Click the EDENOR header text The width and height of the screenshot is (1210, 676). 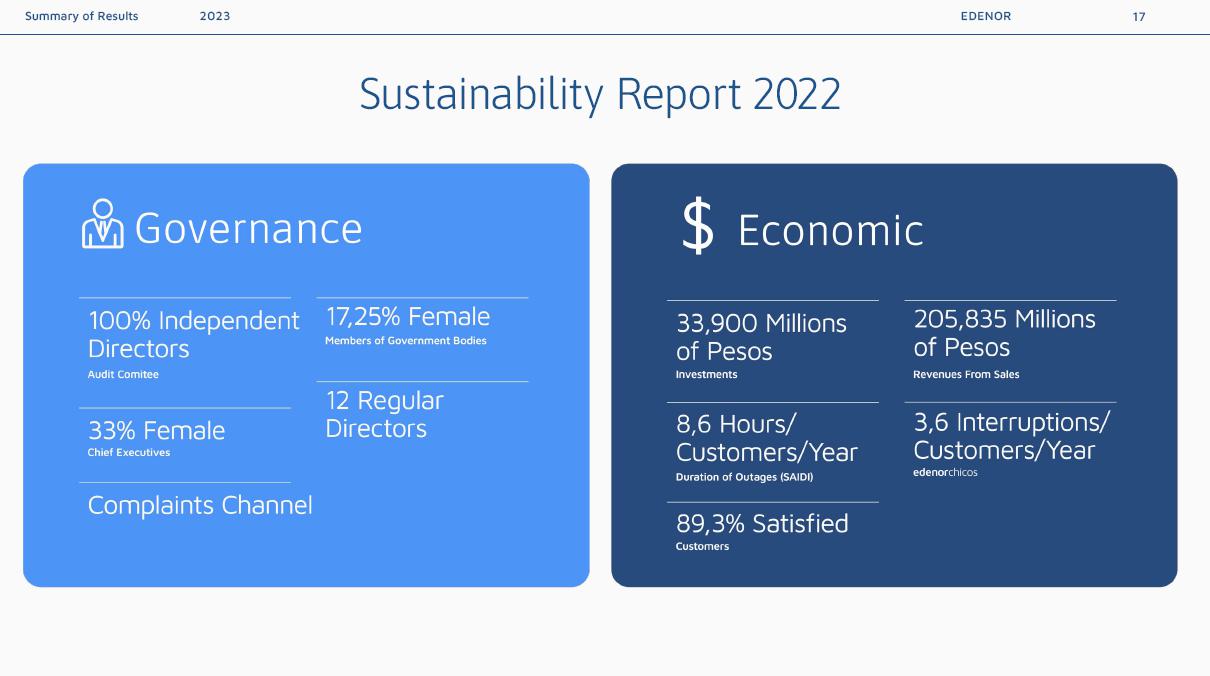click(985, 16)
